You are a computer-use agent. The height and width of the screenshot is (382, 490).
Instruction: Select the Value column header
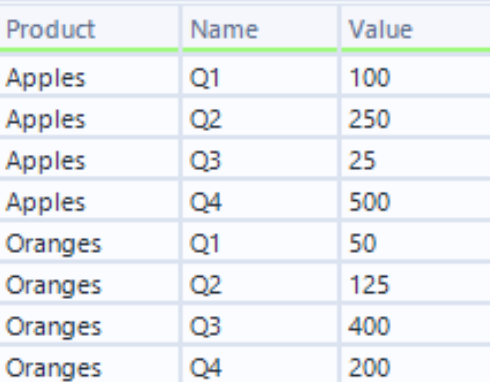[x=416, y=29]
